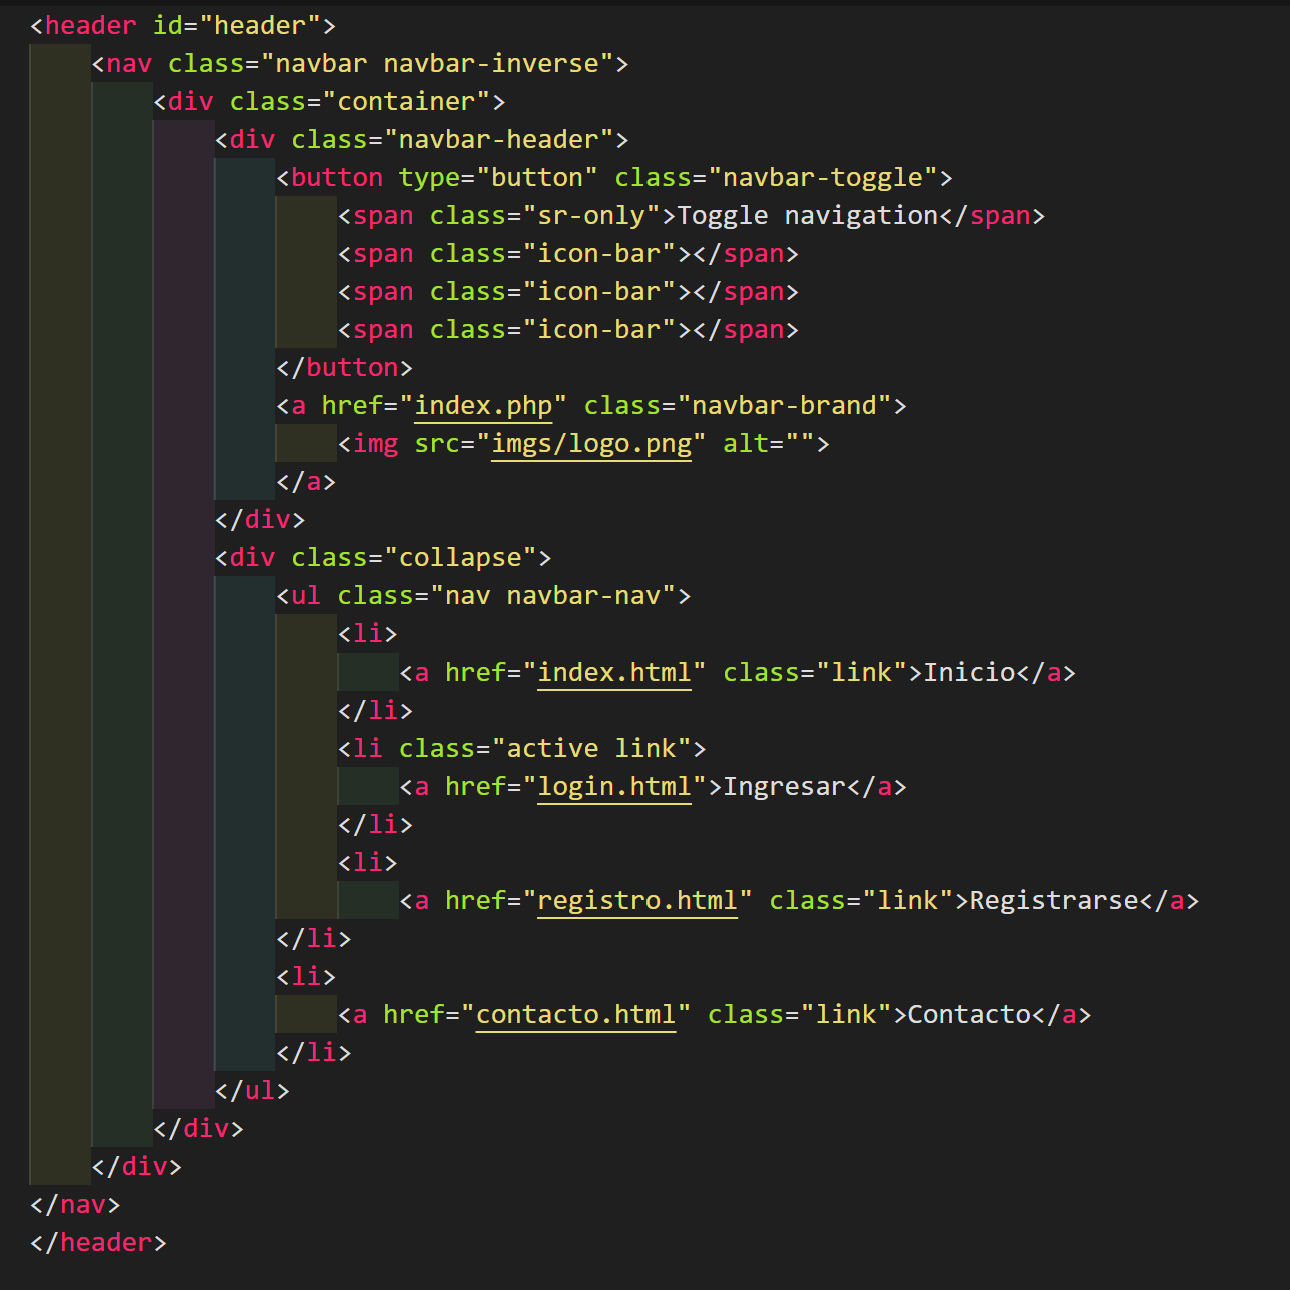The height and width of the screenshot is (1290, 1290).
Task: Click the "container" class string
Action: point(406,102)
